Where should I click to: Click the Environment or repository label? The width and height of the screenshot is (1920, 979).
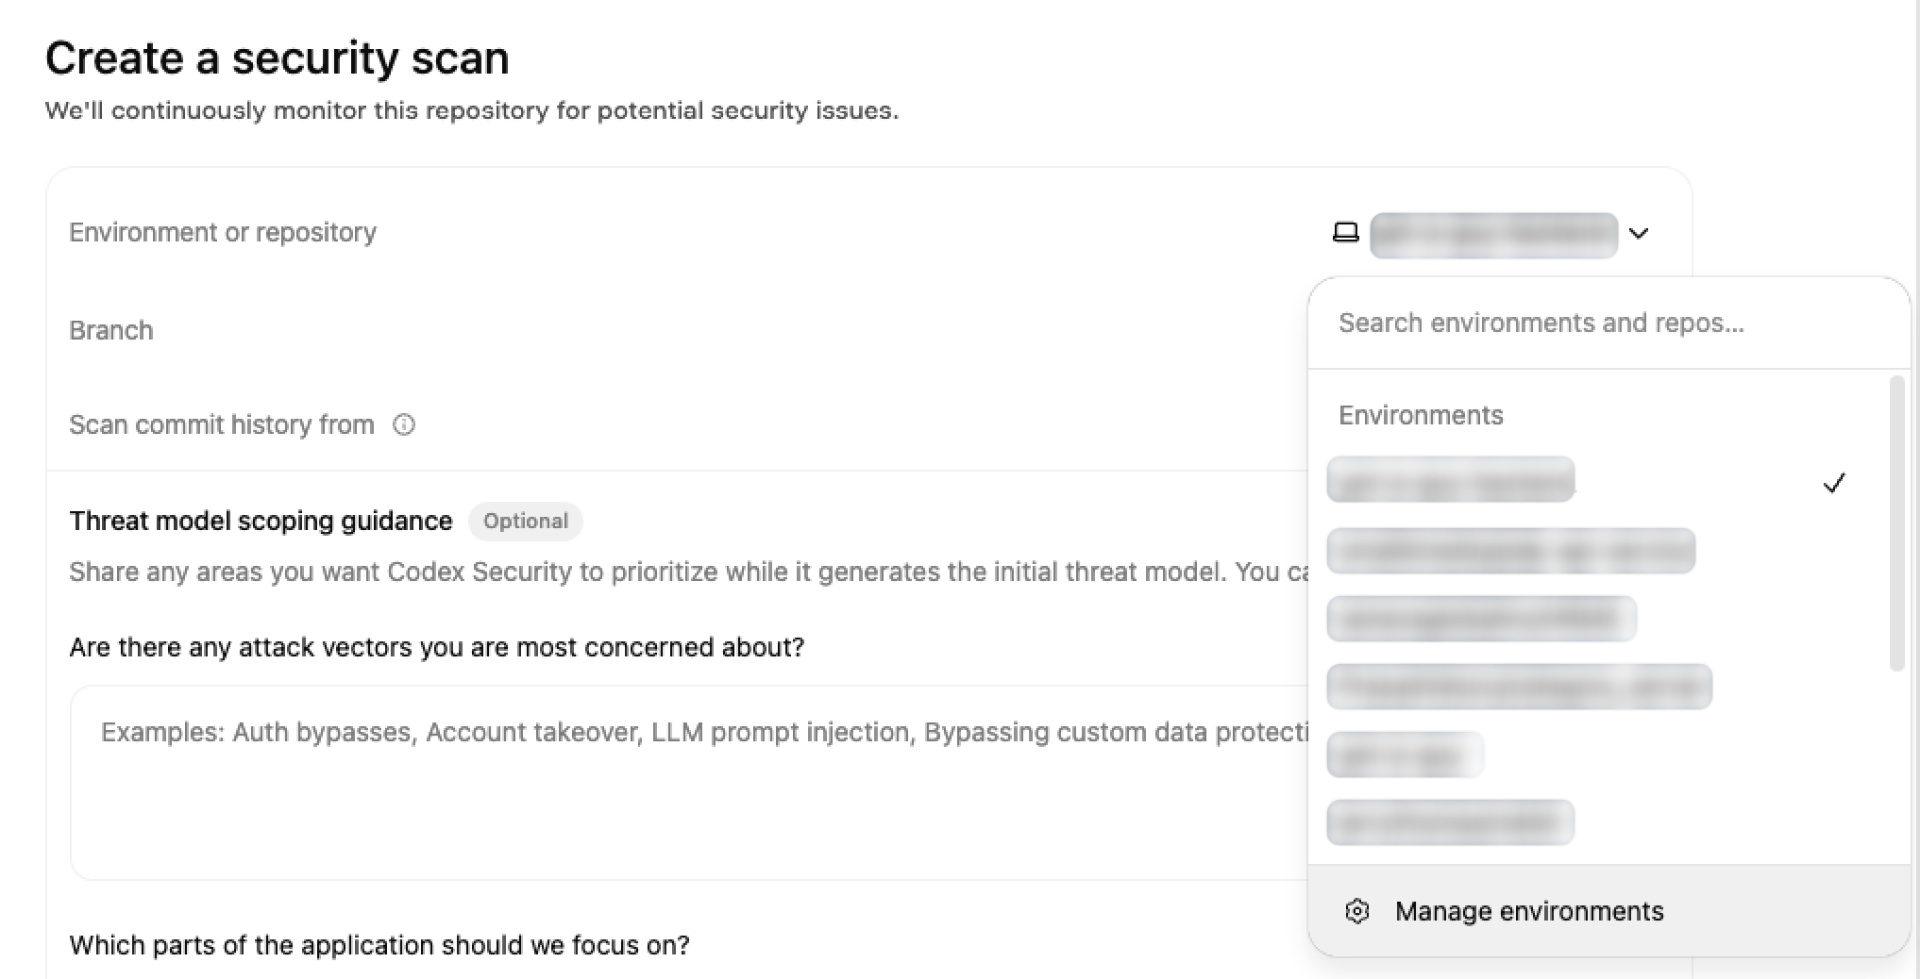pyautogui.click(x=222, y=233)
